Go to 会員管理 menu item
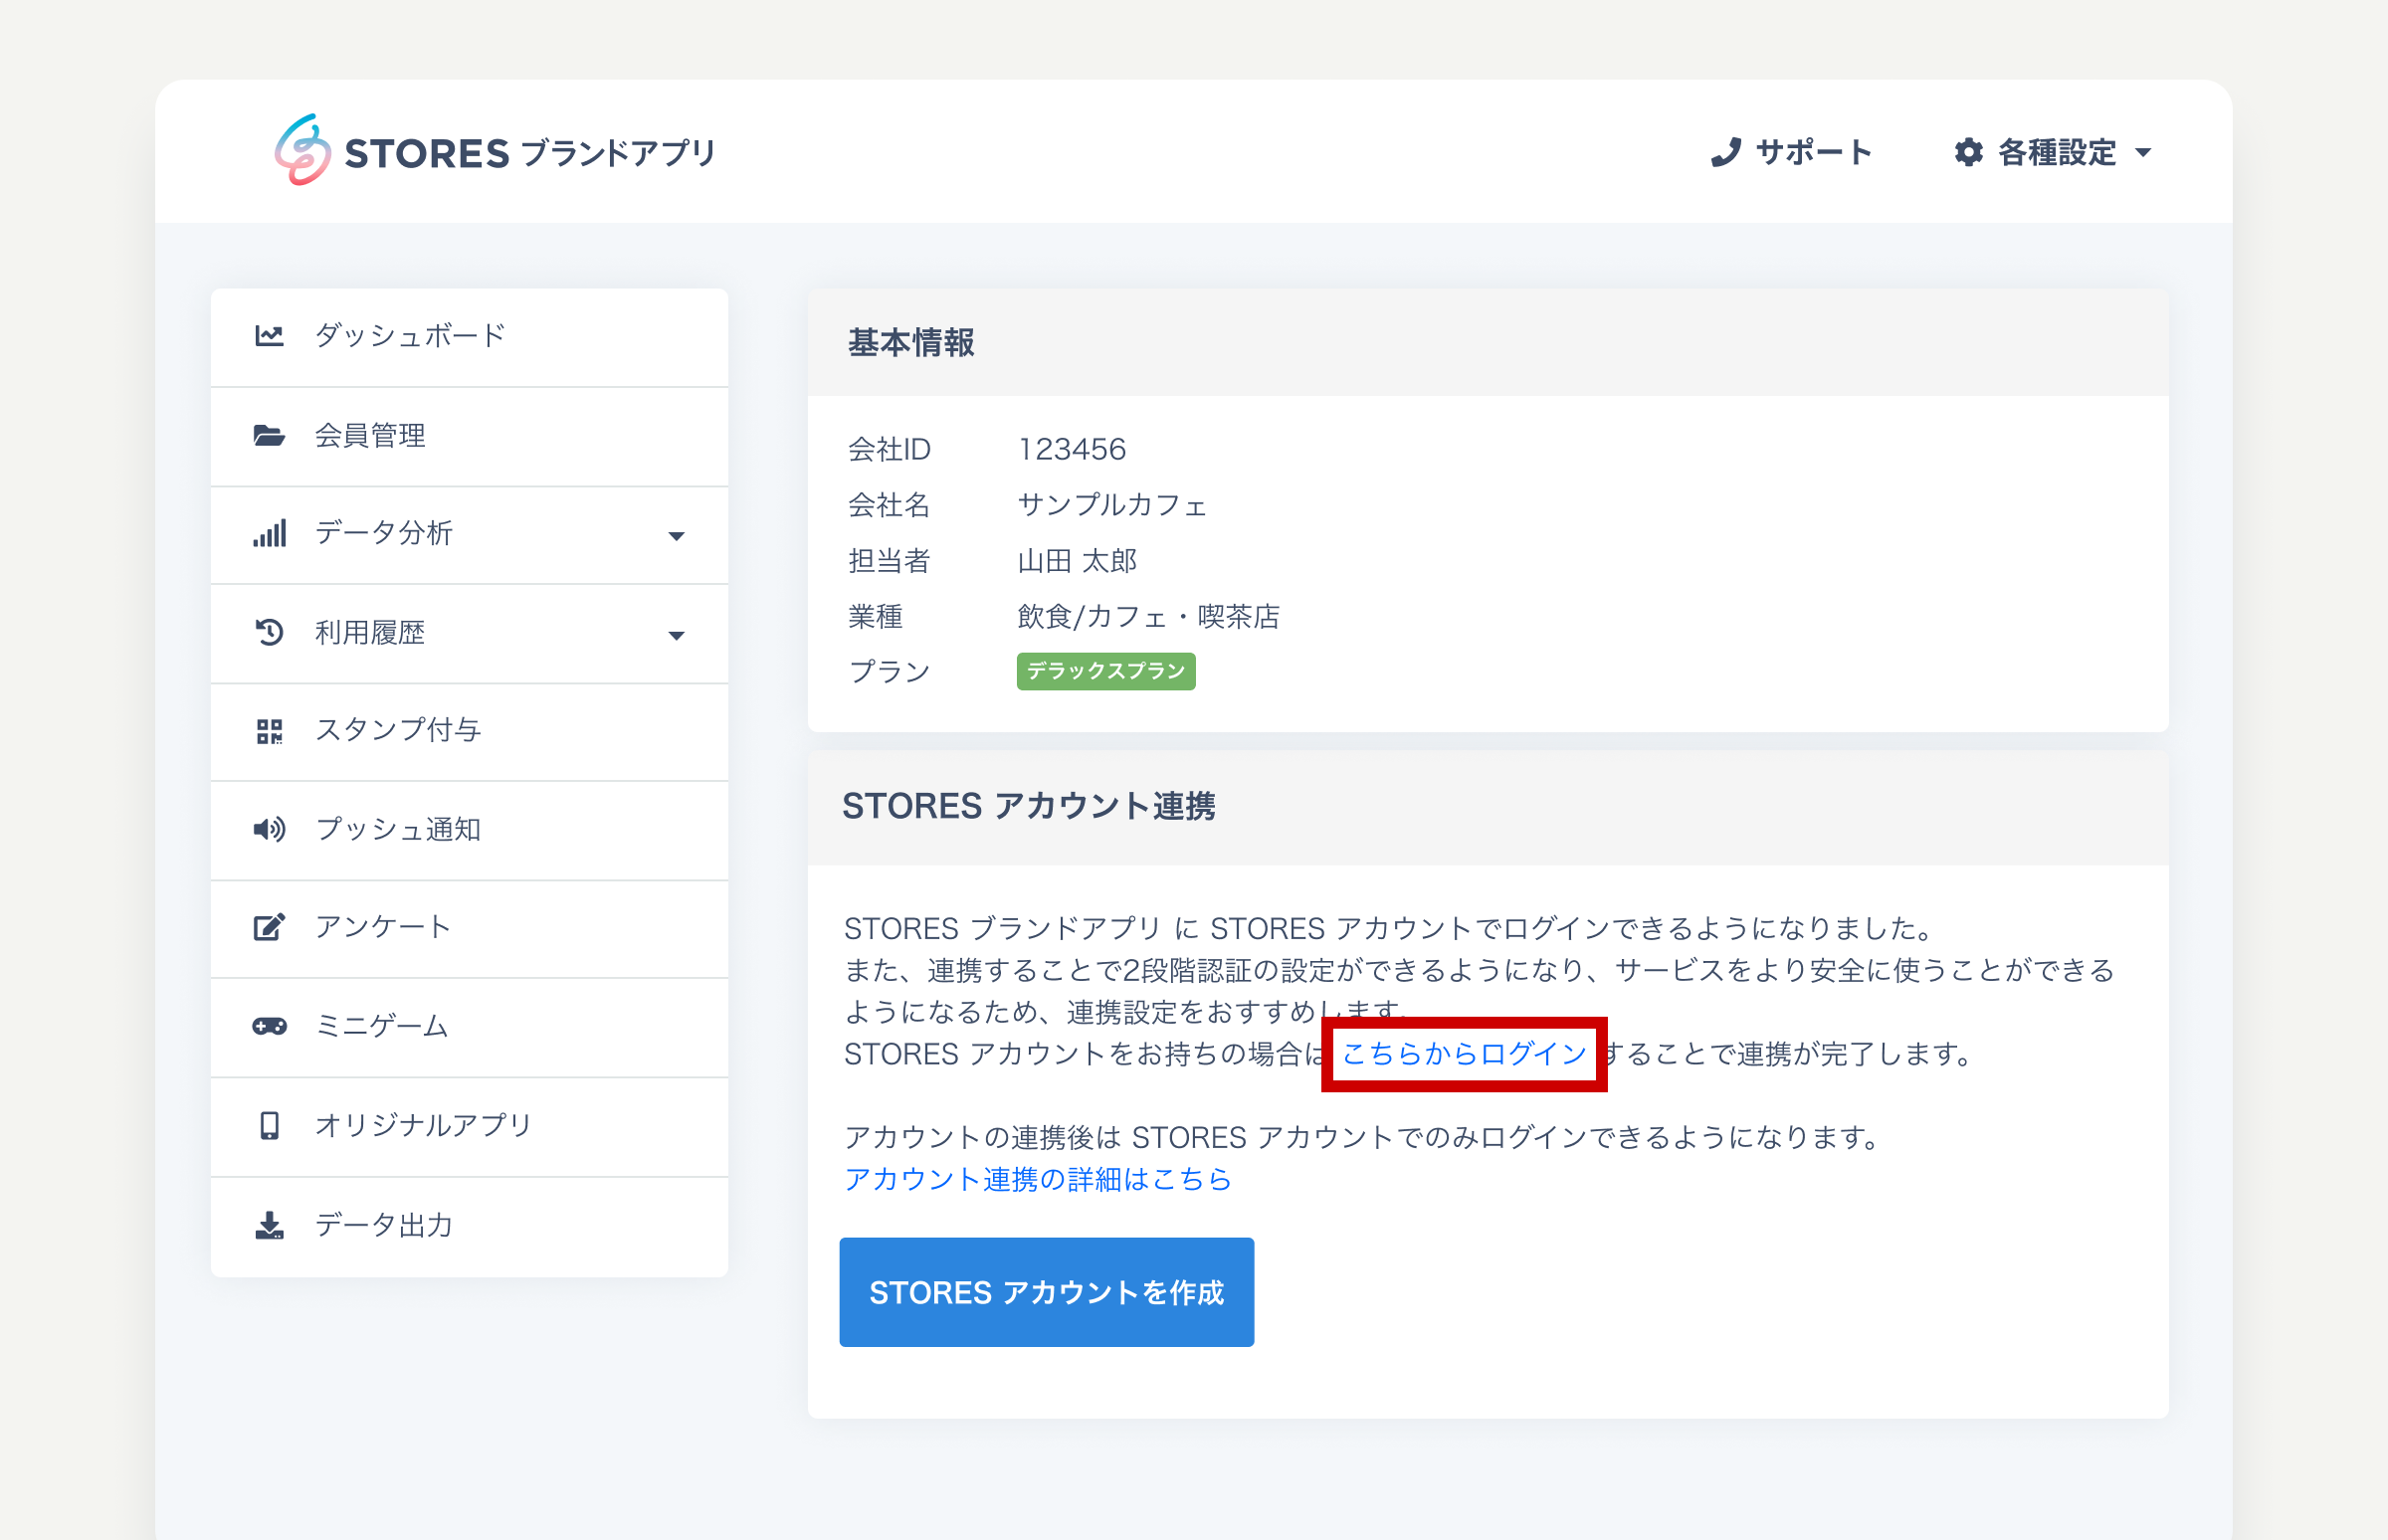Screen dimensions: 2388x1540 (469, 436)
